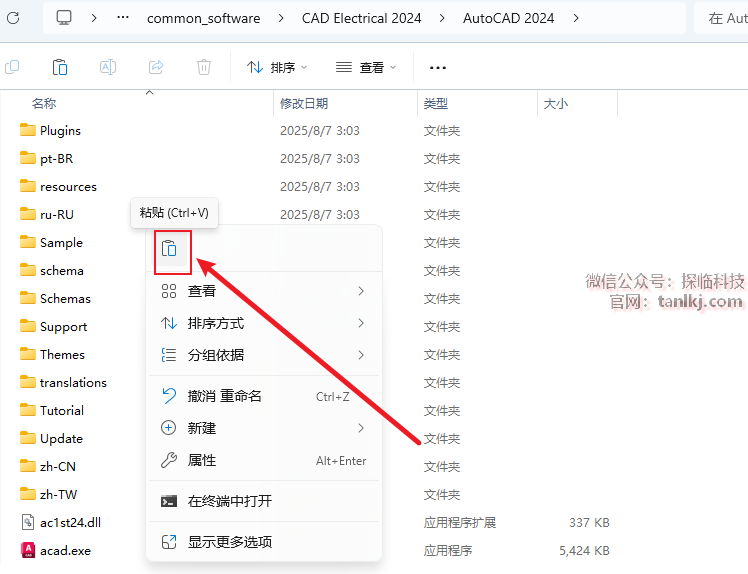Open the 排序 sort dropdown in toolbar

[277, 67]
